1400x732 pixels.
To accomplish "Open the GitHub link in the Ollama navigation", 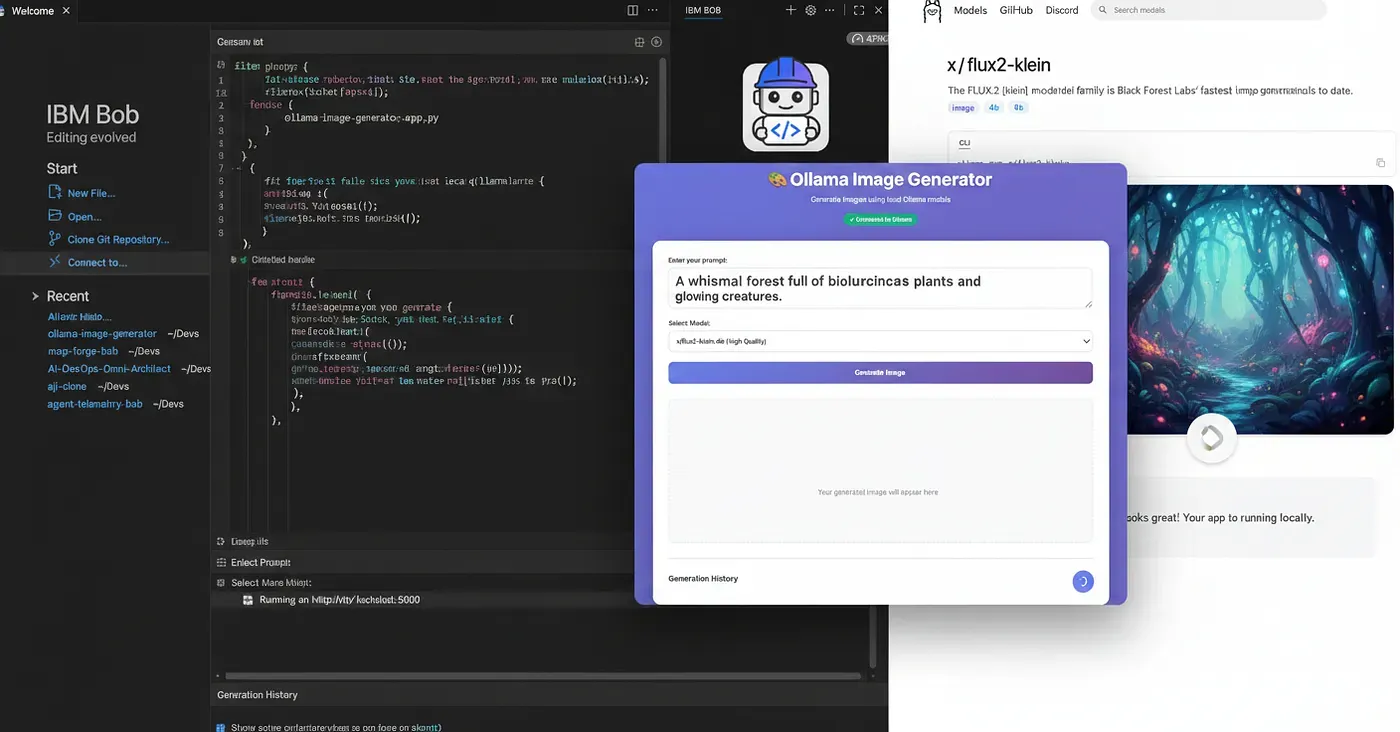I will (1016, 10).
